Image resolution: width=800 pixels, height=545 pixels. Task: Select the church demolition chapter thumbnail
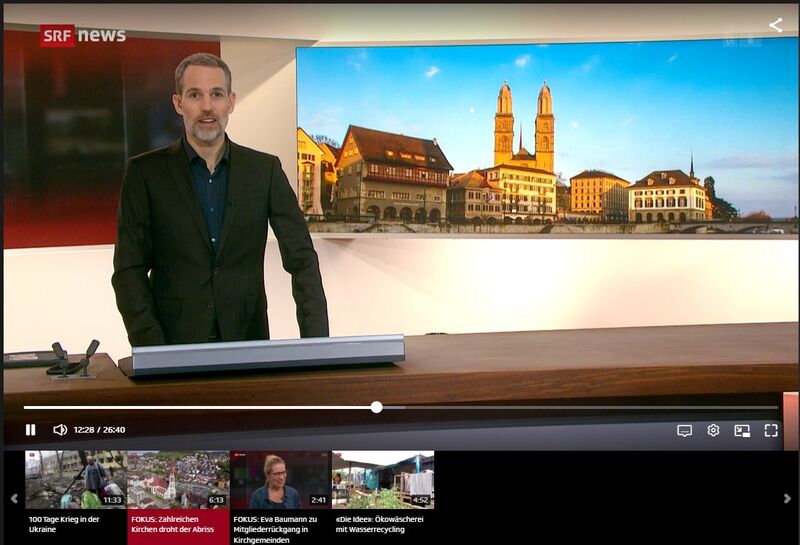coord(178,480)
